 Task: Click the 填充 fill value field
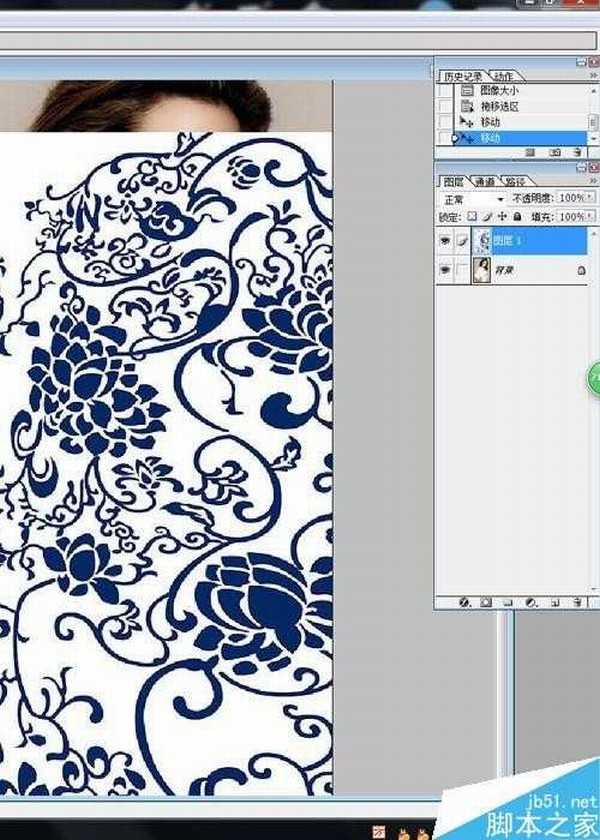point(571,216)
